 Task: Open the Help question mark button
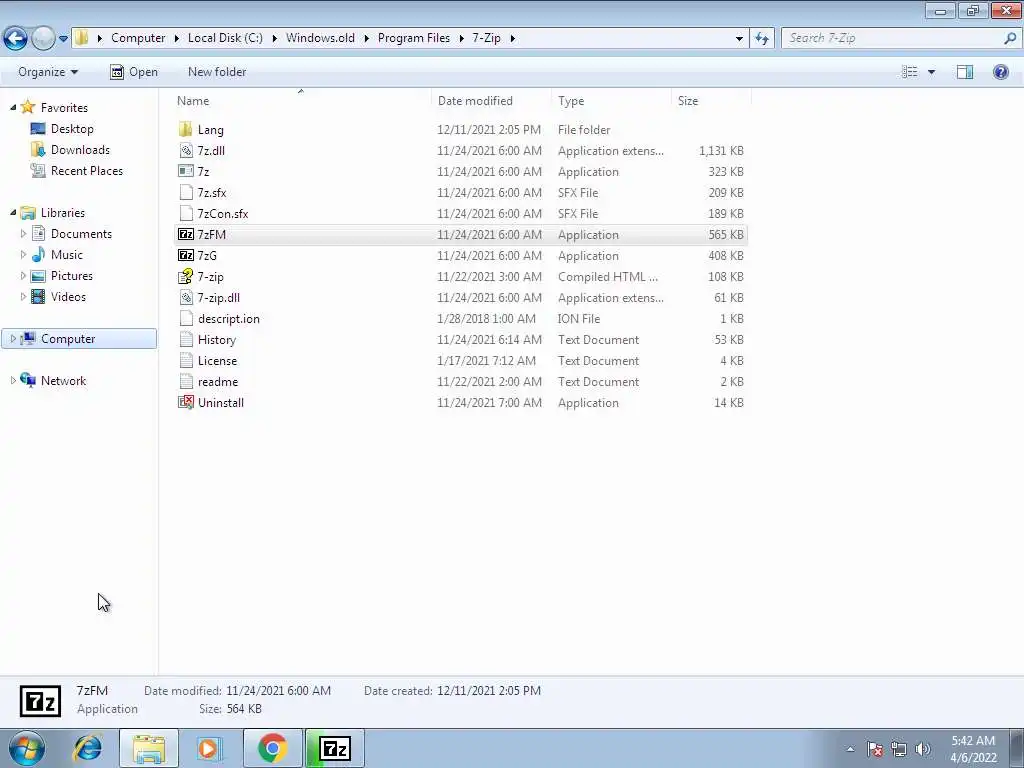(x=1000, y=72)
